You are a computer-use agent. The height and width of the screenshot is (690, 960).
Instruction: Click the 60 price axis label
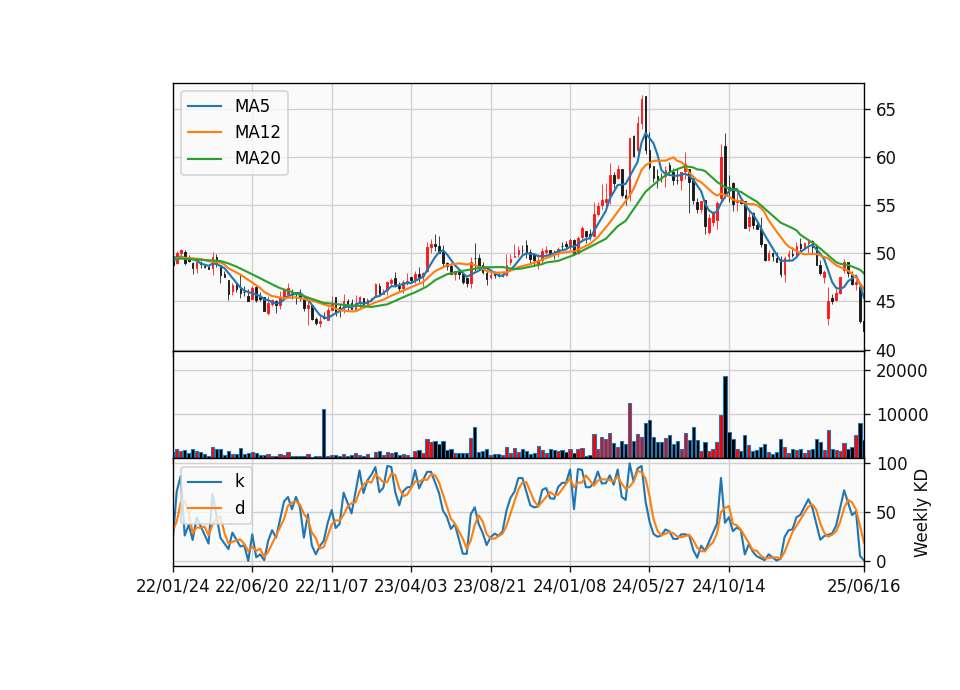pyautogui.click(x=885, y=158)
